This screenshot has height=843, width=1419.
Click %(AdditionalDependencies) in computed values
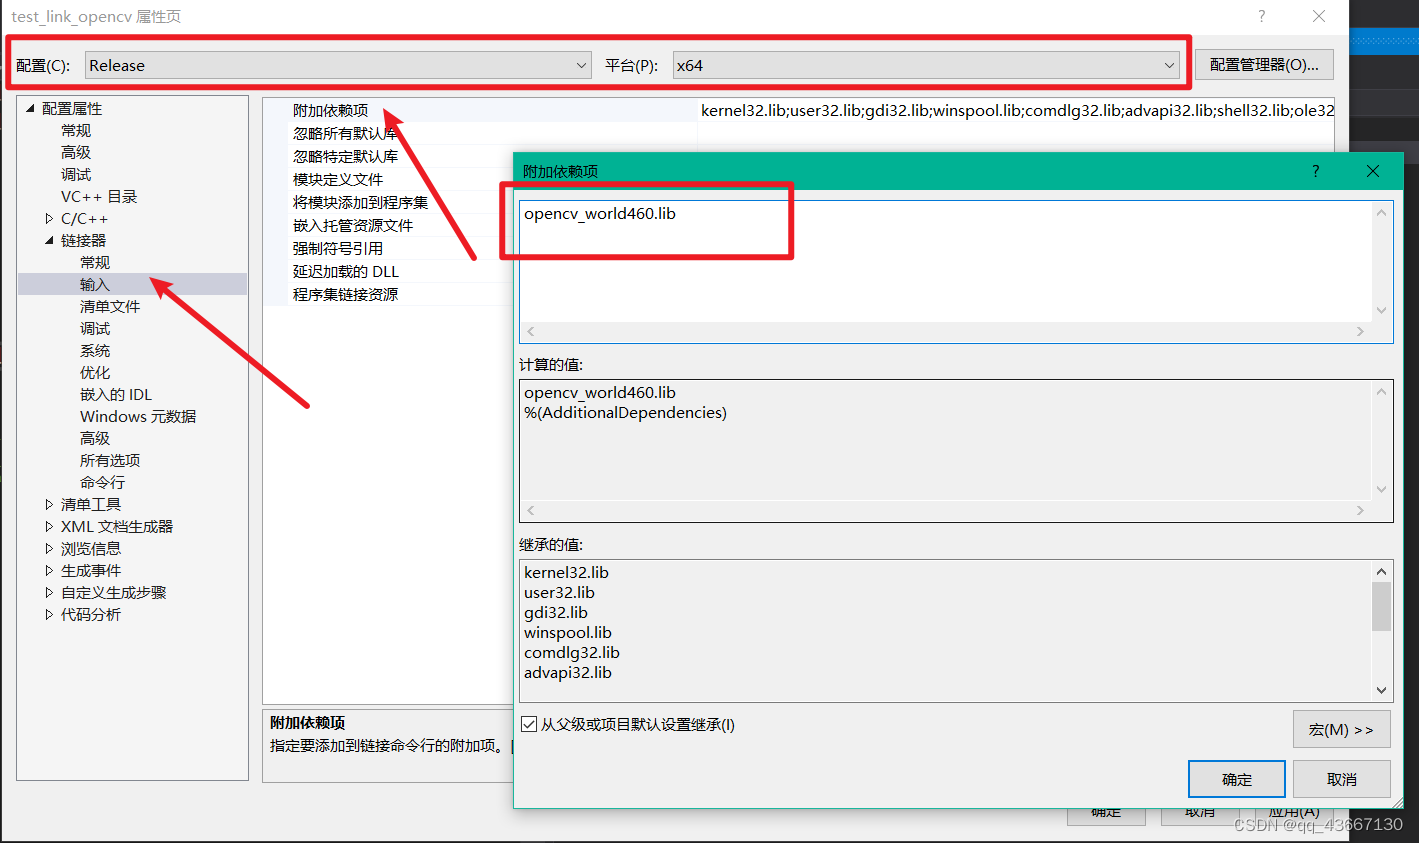click(x=625, y=412)
